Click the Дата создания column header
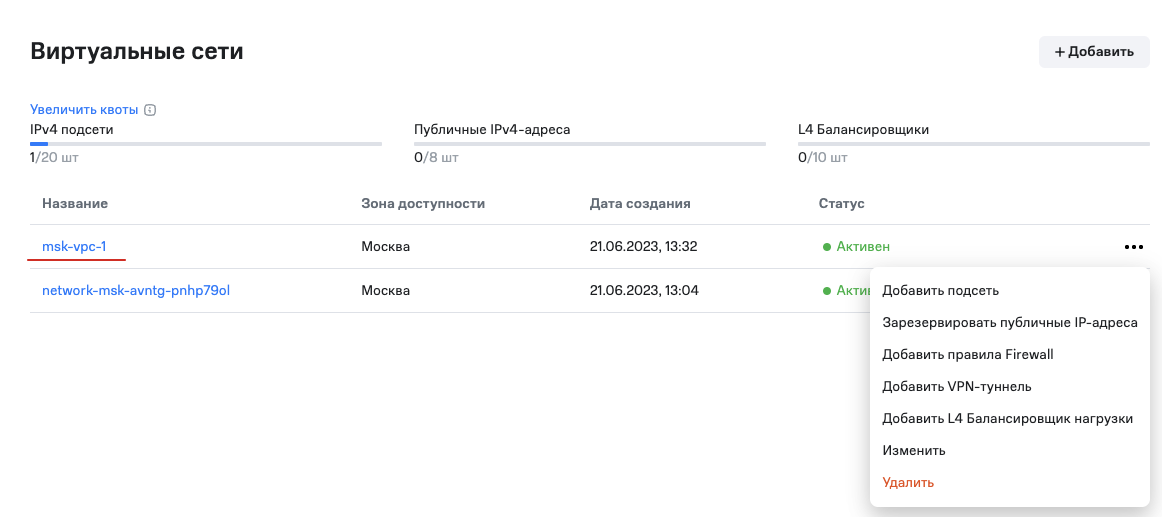The height and width of the screenshot is (517, 1162). tap(640, 204)
